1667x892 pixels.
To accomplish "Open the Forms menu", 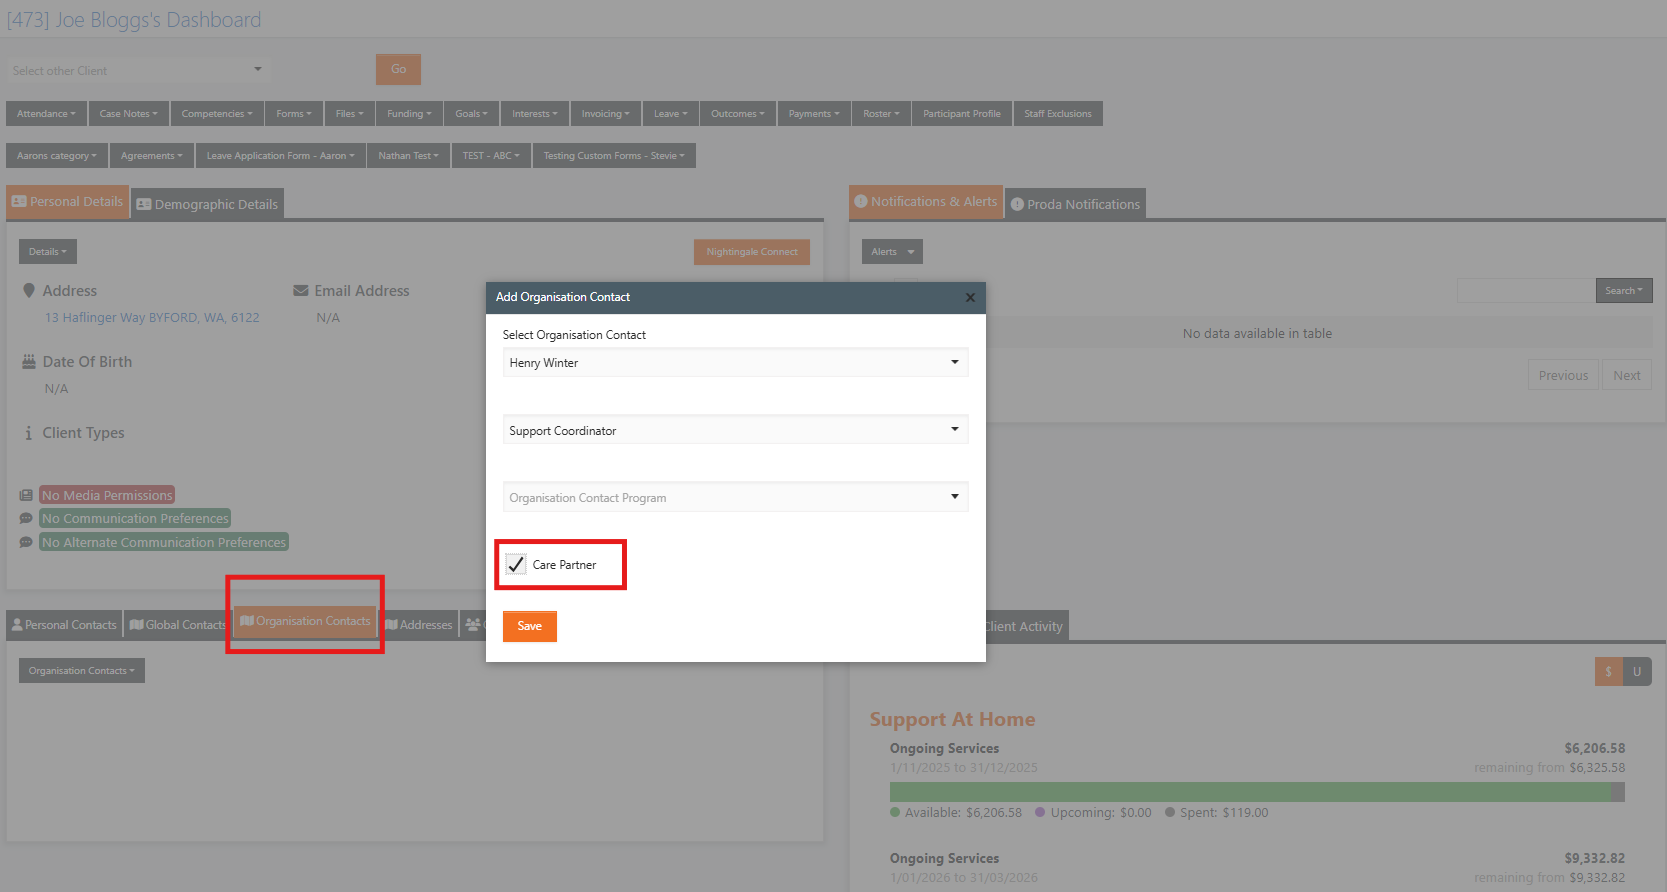I will [x=294, y=114].
